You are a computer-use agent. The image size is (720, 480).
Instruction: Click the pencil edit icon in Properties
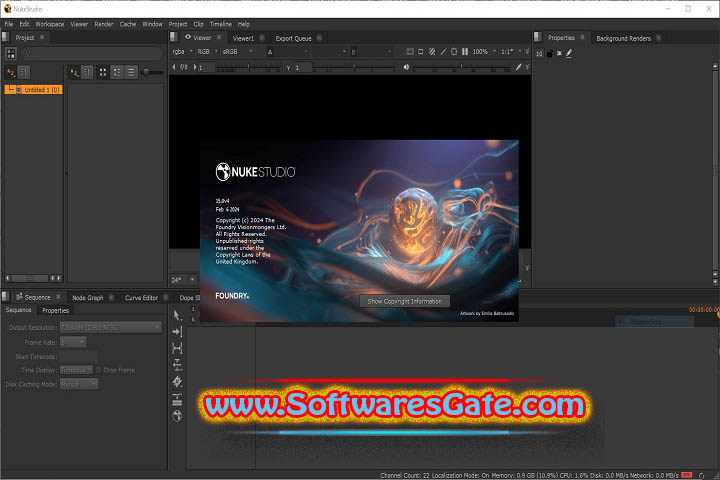(569, 53)
